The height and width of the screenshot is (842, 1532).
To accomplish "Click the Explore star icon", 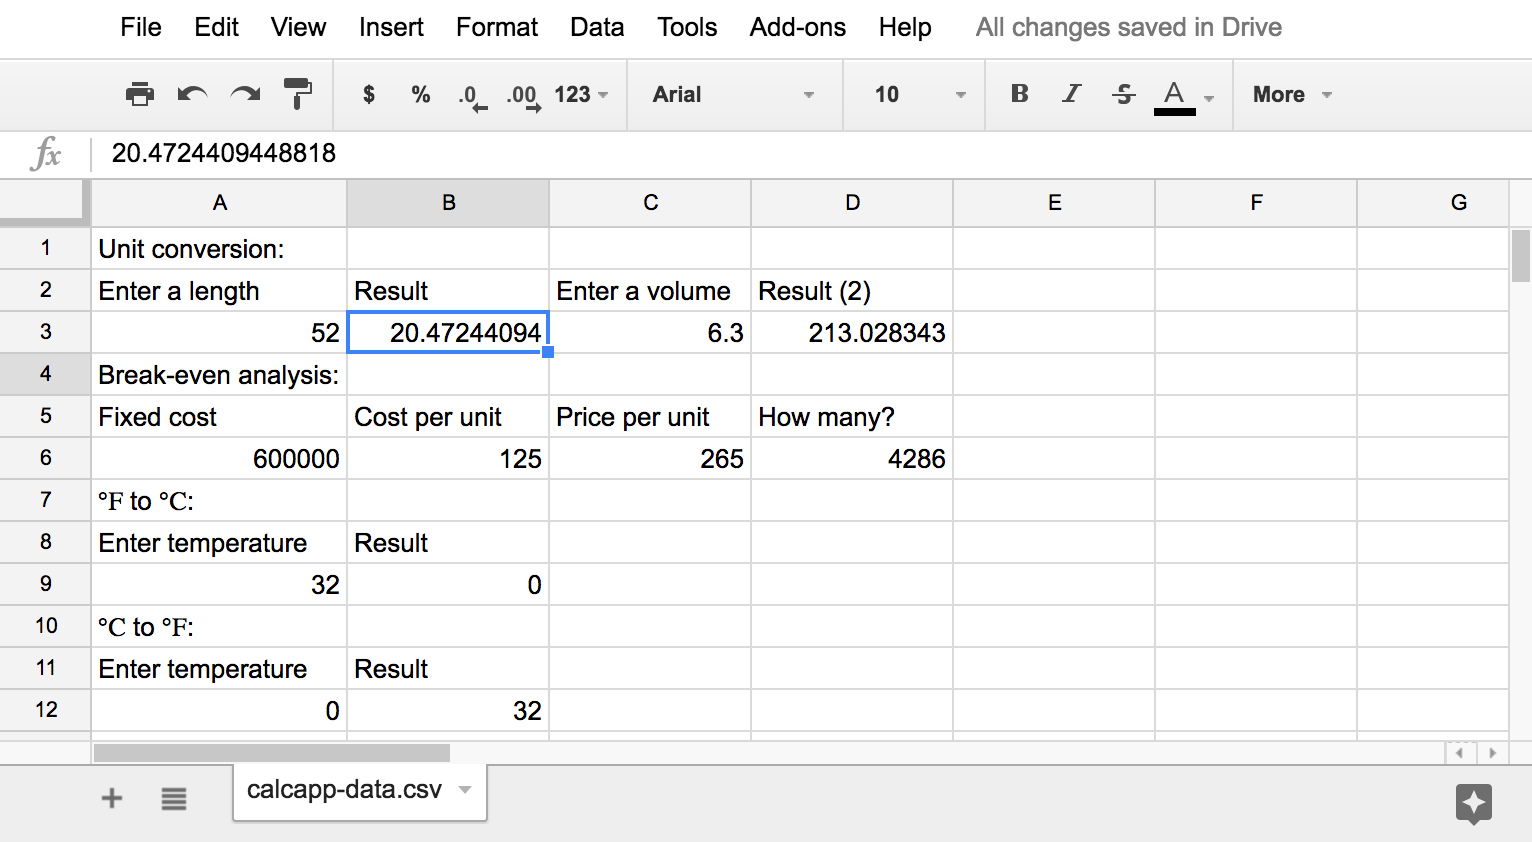I will pos(1474,804).
